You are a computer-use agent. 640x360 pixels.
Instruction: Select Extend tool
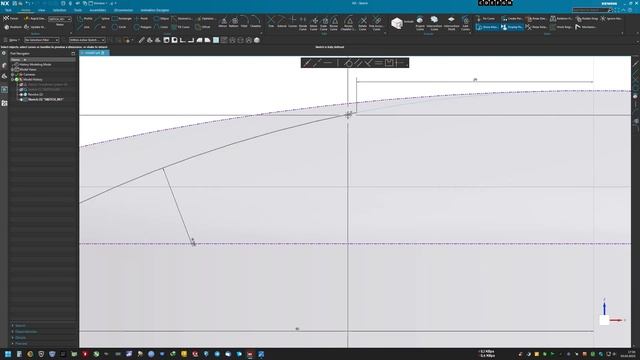pos(282,22)
